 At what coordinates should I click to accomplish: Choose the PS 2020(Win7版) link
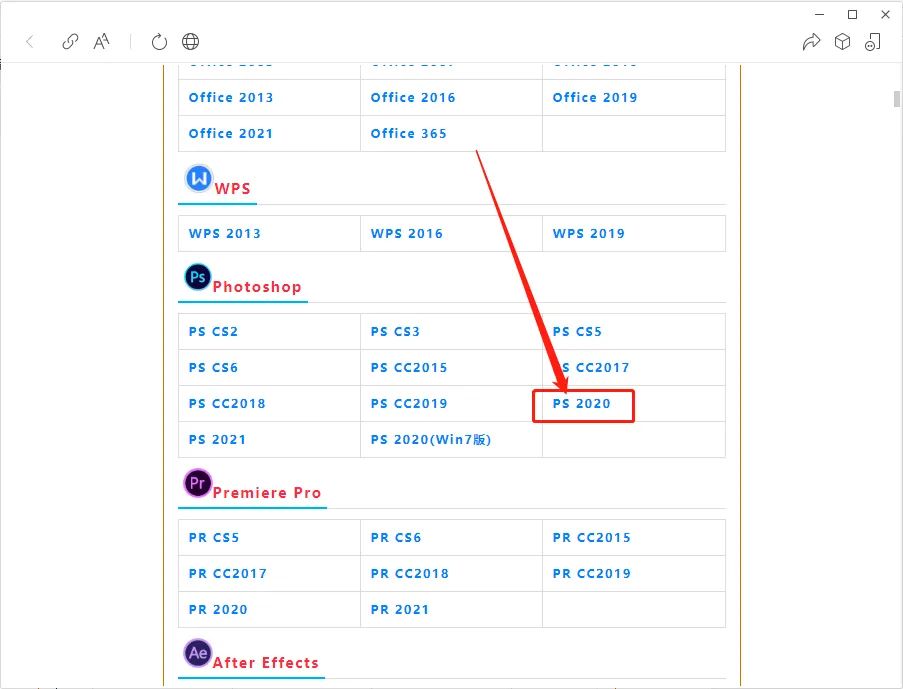tap(431, 439)
